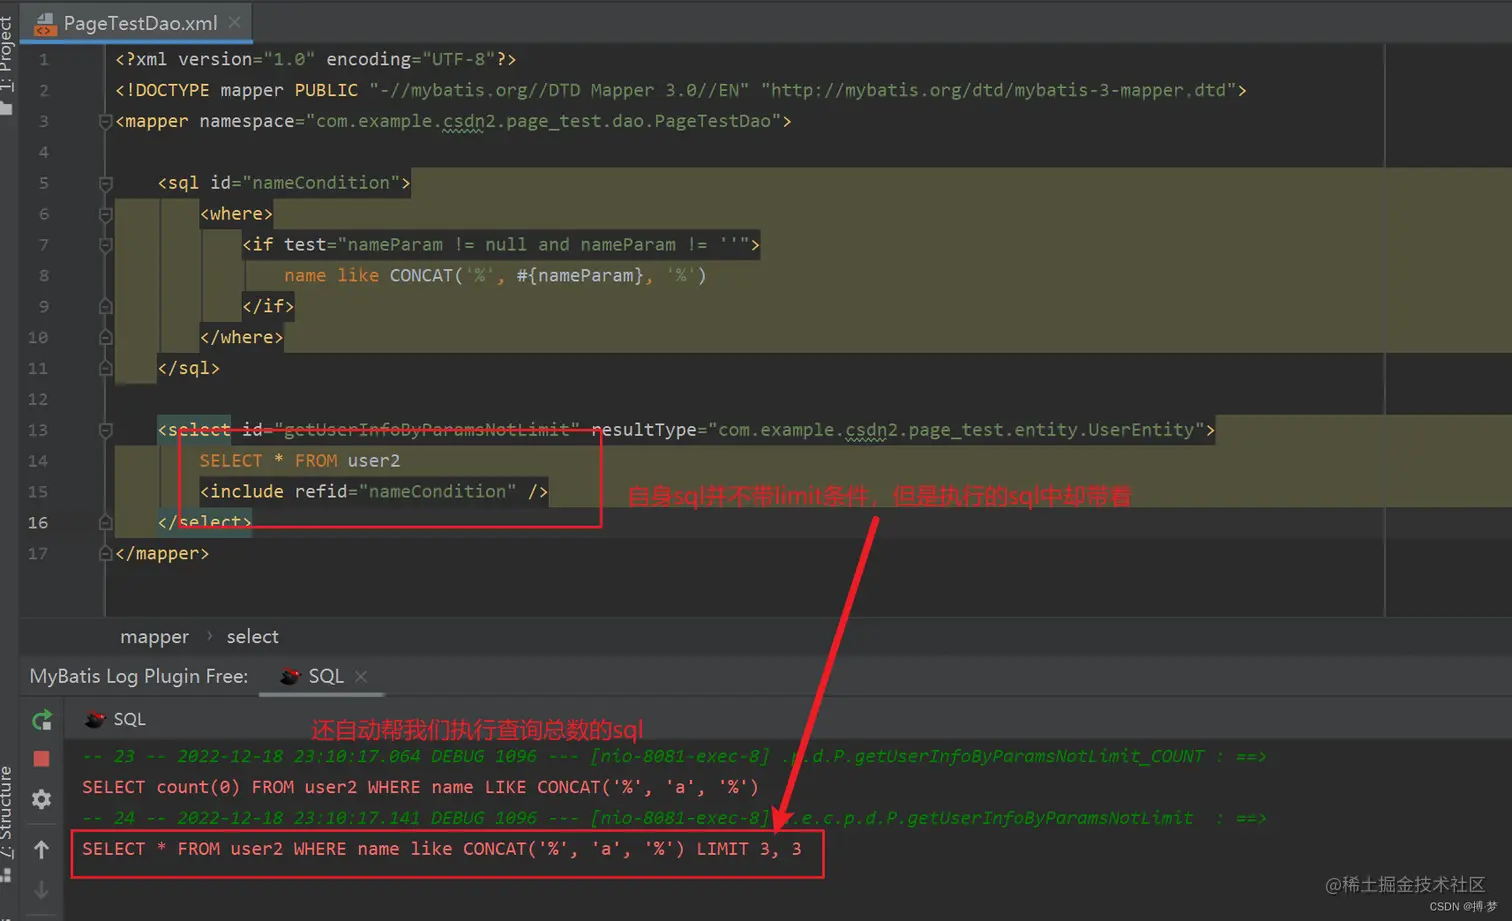
Task: Collapse the mapper tag fold on line 3
Action: (105, 122)
